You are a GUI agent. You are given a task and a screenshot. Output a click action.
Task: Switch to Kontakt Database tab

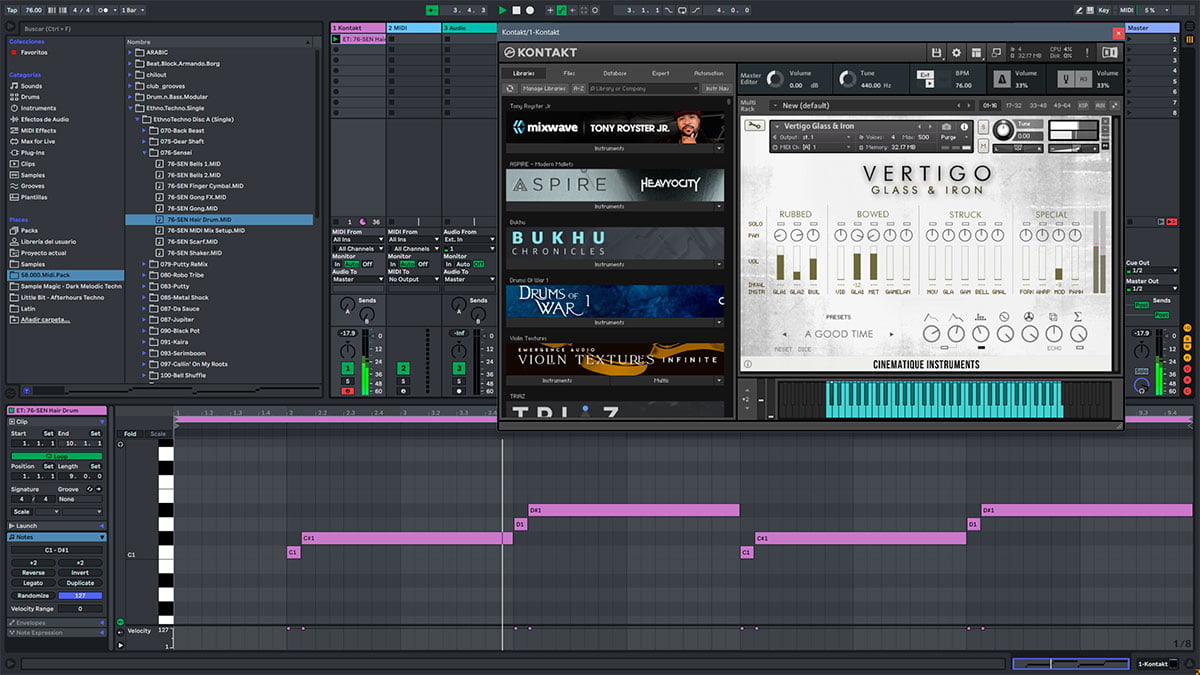615,73
